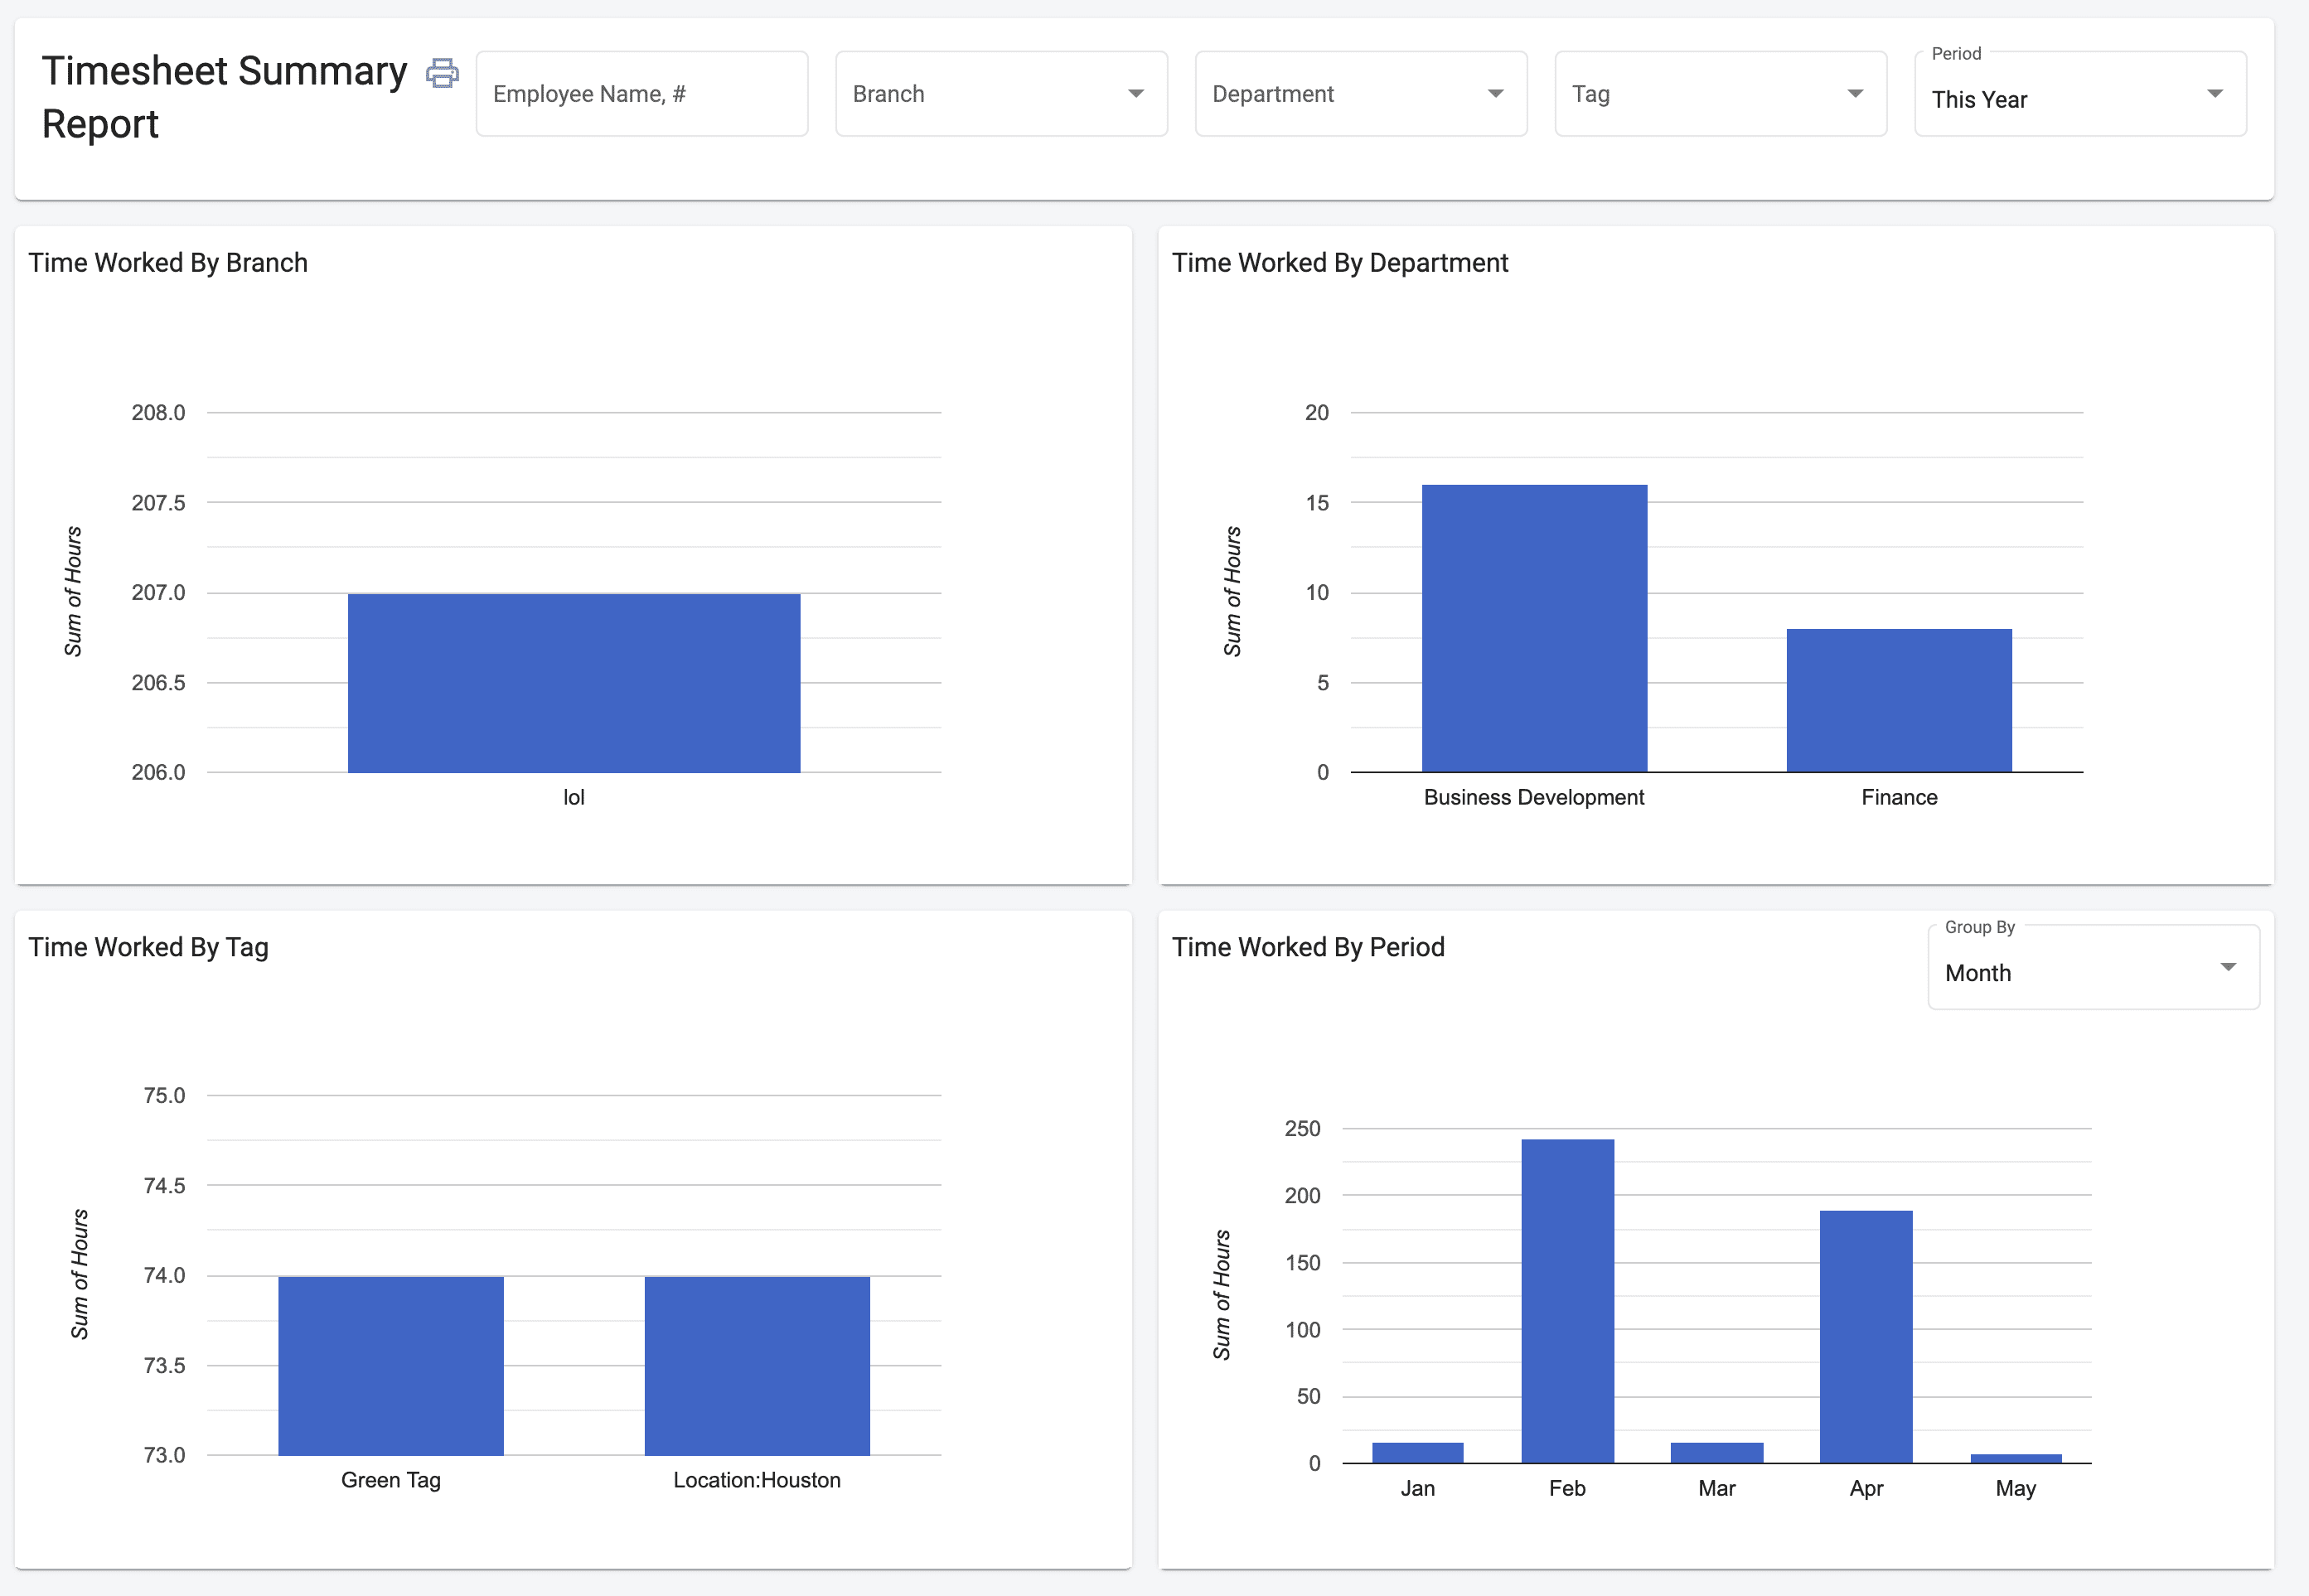The height and width of the screenshot is (1596, 2309).
Task: Click the Time Worked By Branch title
Action: (x=168, y=262)
